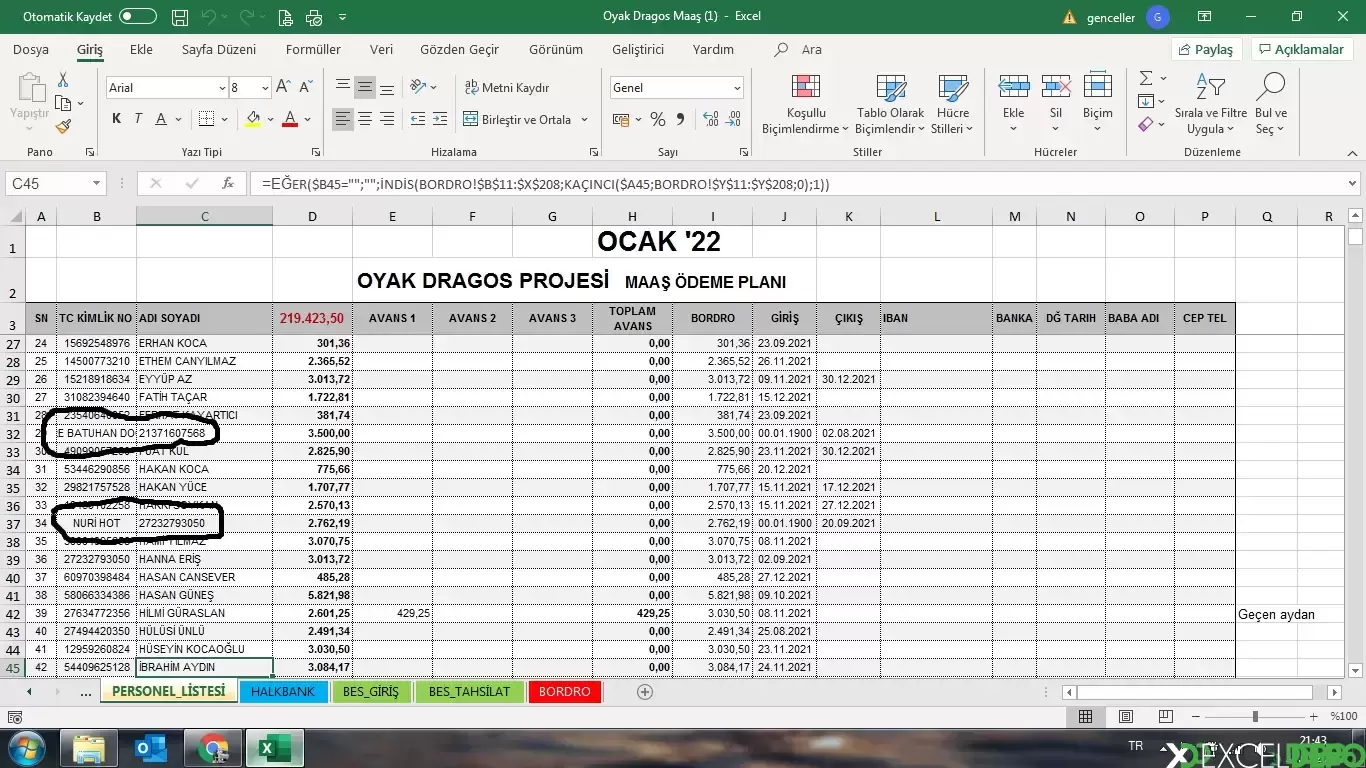This screenshot has height=768, width=1366.
Task: Click Metni Kaydır wrap text
Action: 507,88
